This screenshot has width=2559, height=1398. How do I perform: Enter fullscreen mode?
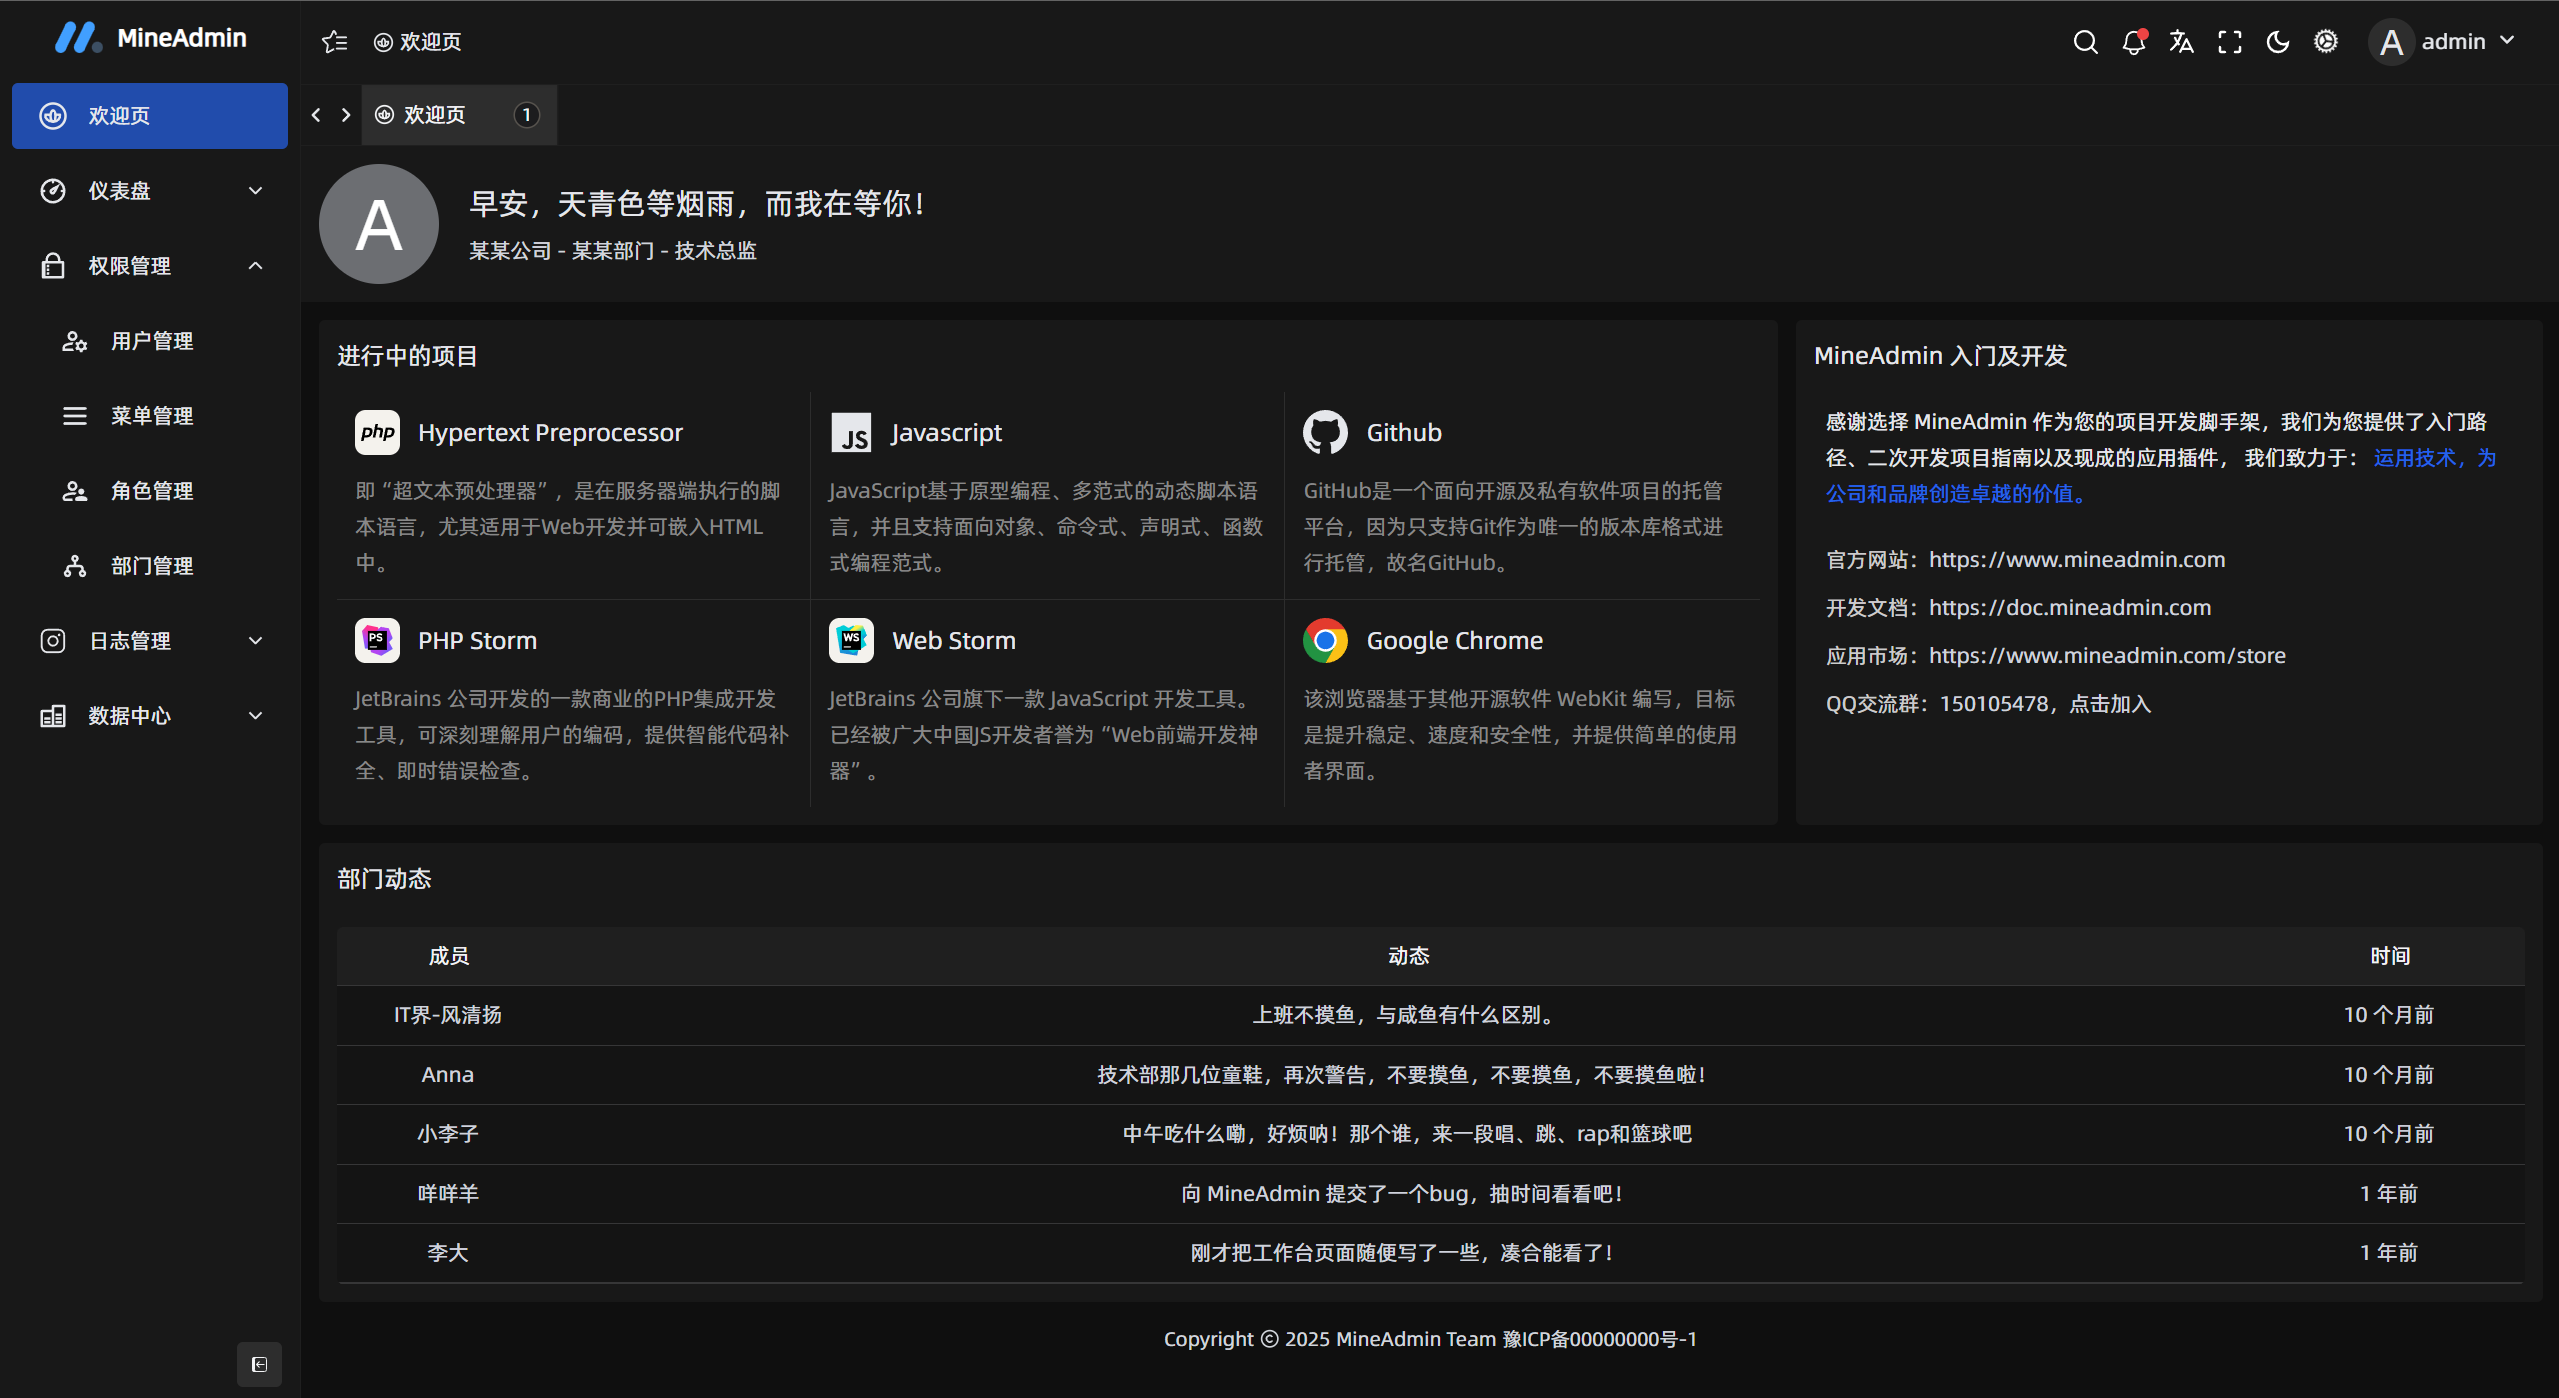click(2229, 41)
